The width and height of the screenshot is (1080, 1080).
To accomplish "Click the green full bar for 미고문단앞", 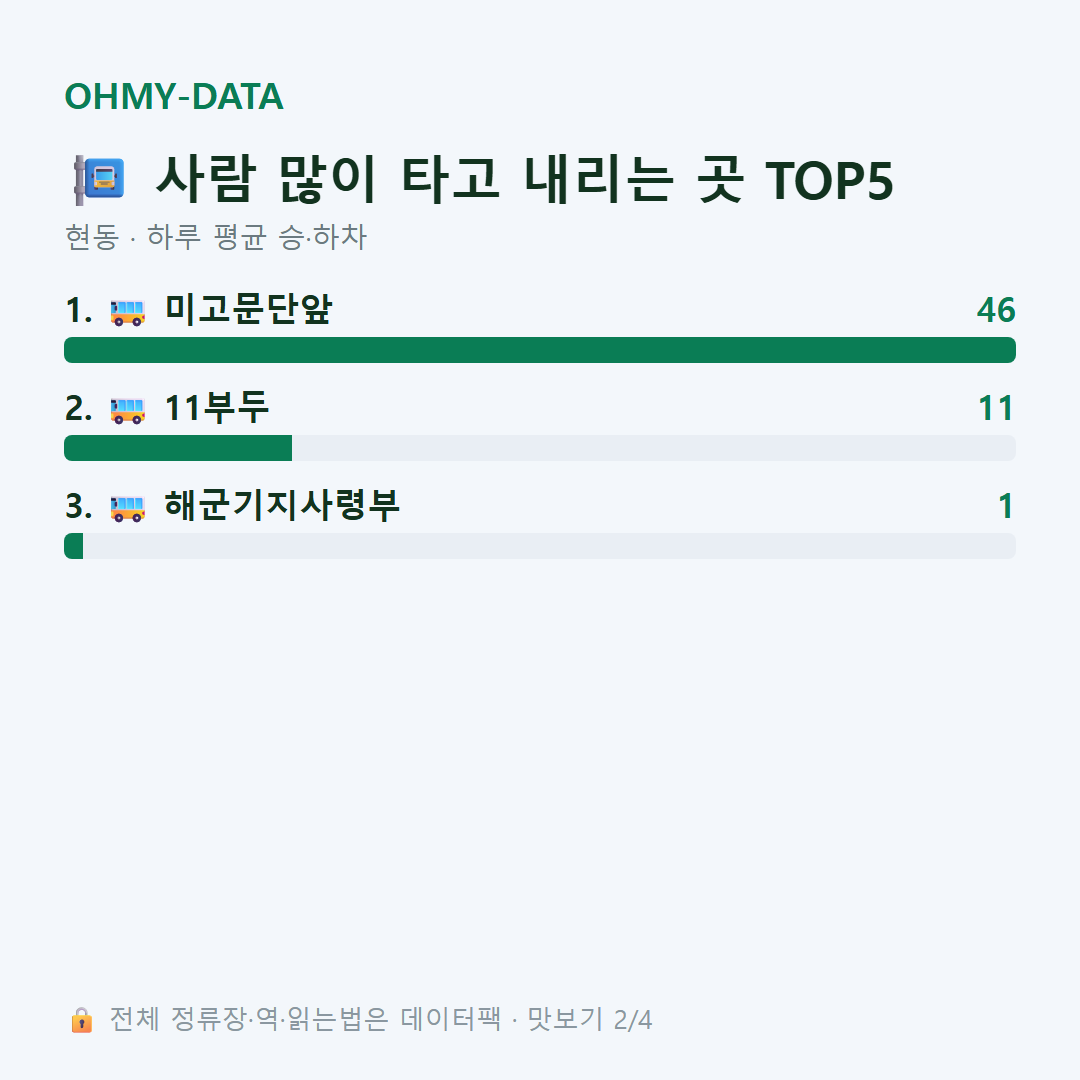I will click(x=540, y=350).
